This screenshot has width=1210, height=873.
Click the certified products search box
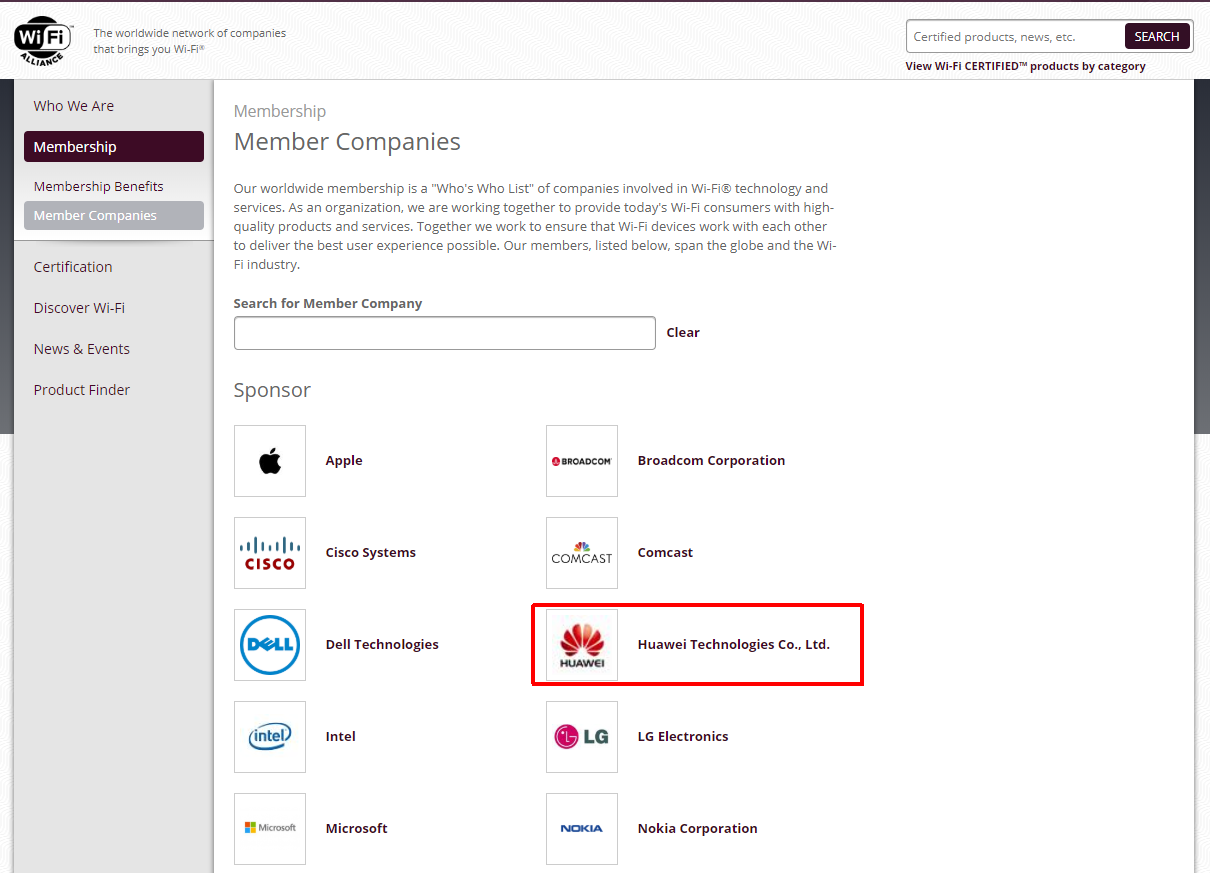coord(1014,37)
